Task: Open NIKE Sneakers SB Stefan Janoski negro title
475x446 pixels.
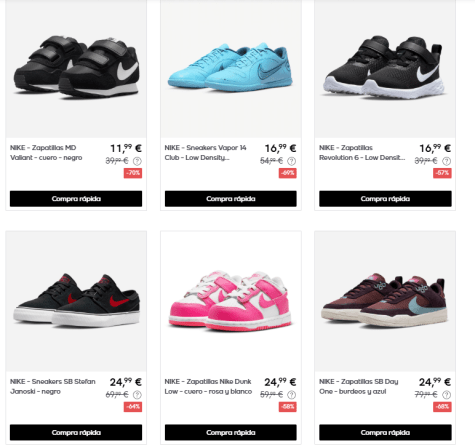Action: (53, 386)
